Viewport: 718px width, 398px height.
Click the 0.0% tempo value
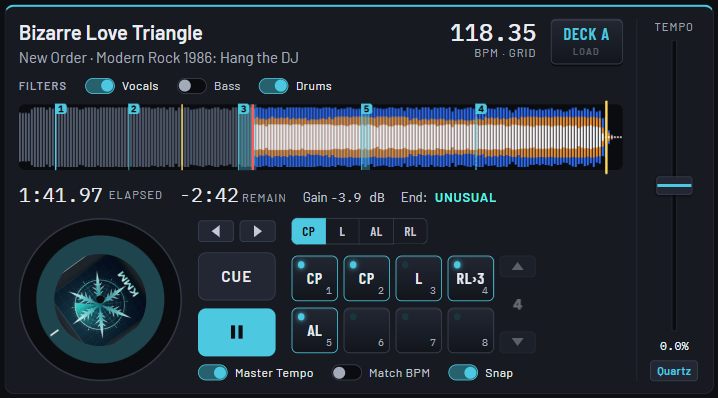tap(674, 346)
